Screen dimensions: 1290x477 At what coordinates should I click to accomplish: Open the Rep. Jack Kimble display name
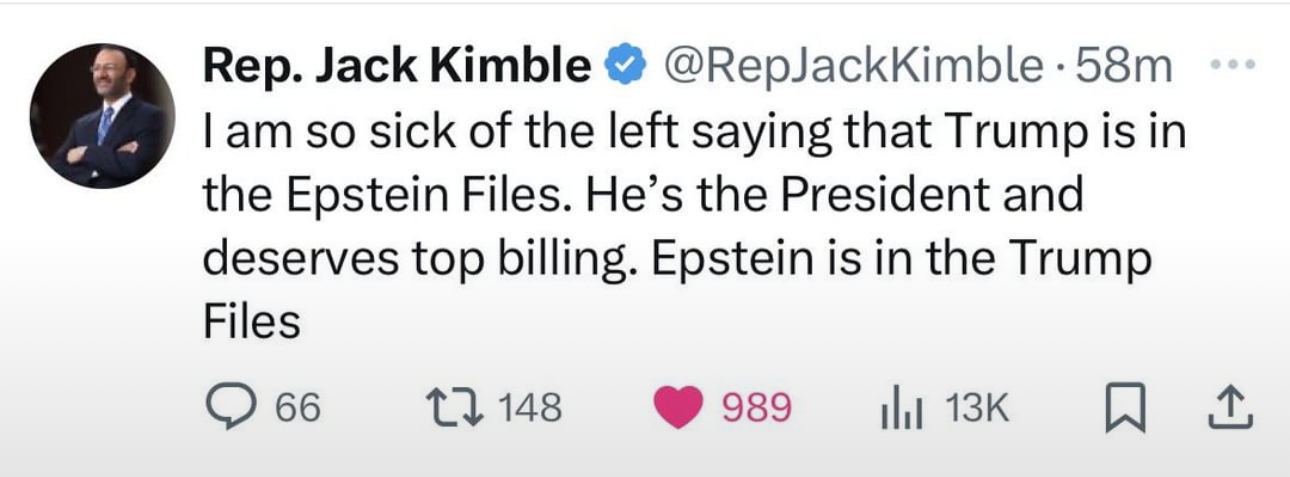click(397, 67)
